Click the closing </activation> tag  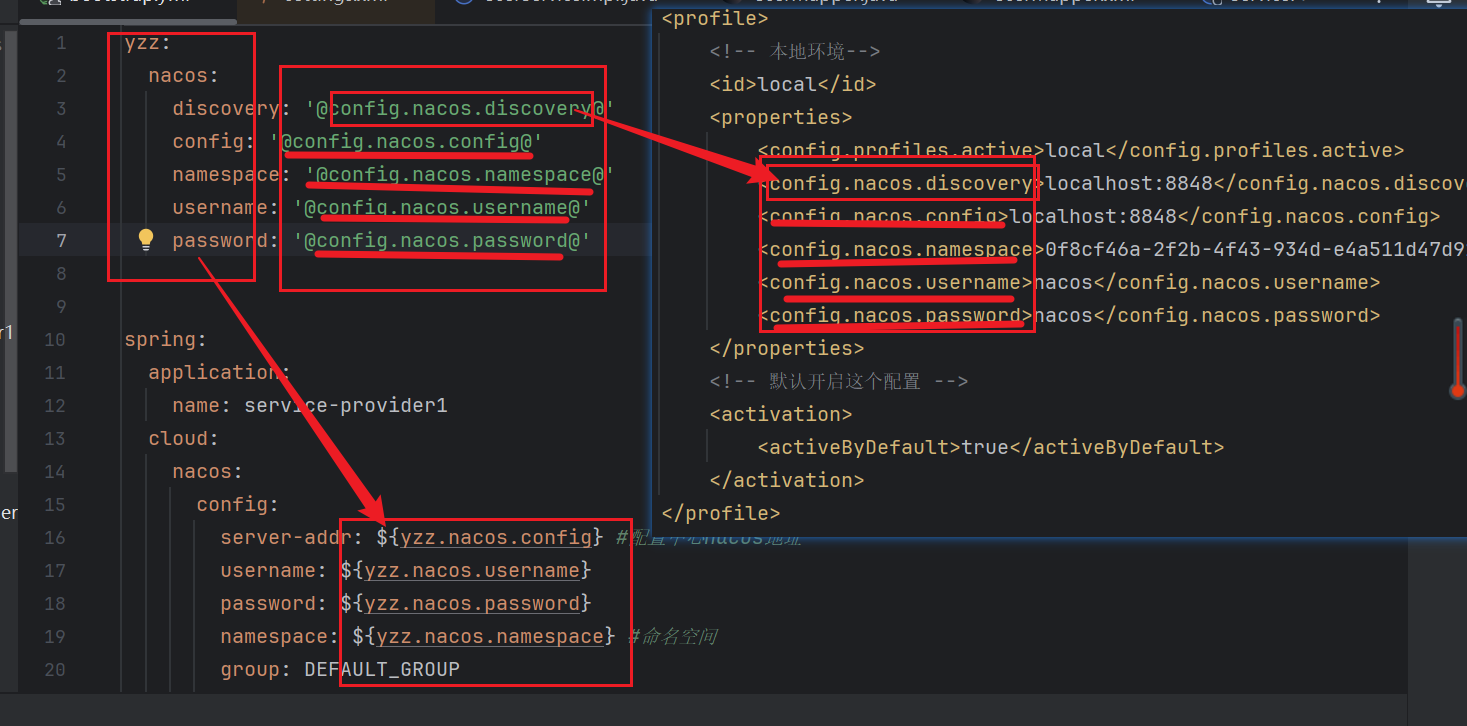click(x=787, y=480)
